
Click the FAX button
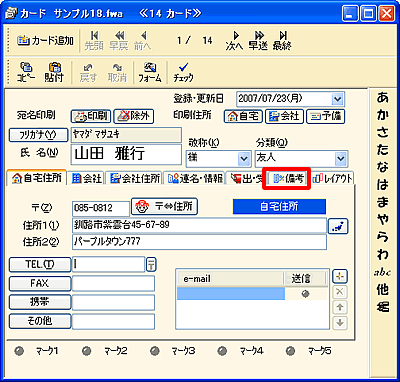[40, 284]
